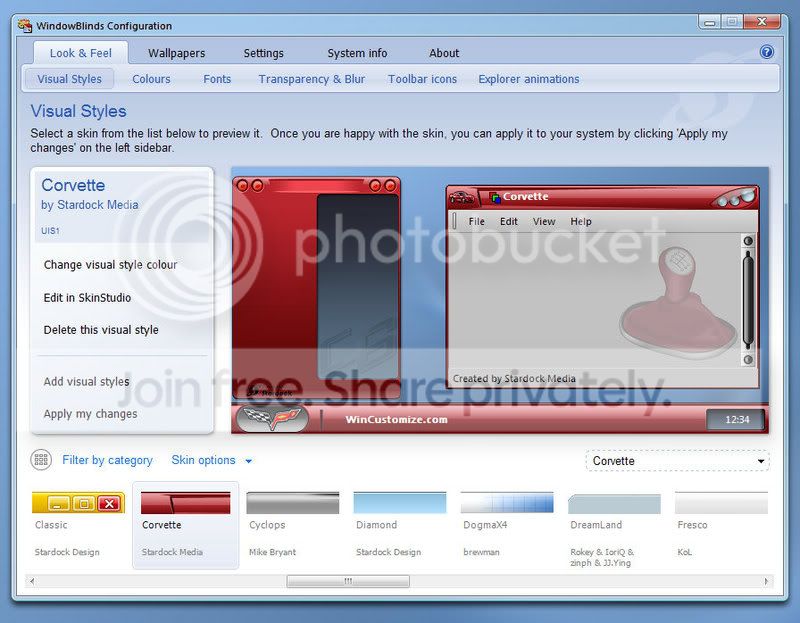Click the WindowBlinds app icon in title bar

coord(24,26)
